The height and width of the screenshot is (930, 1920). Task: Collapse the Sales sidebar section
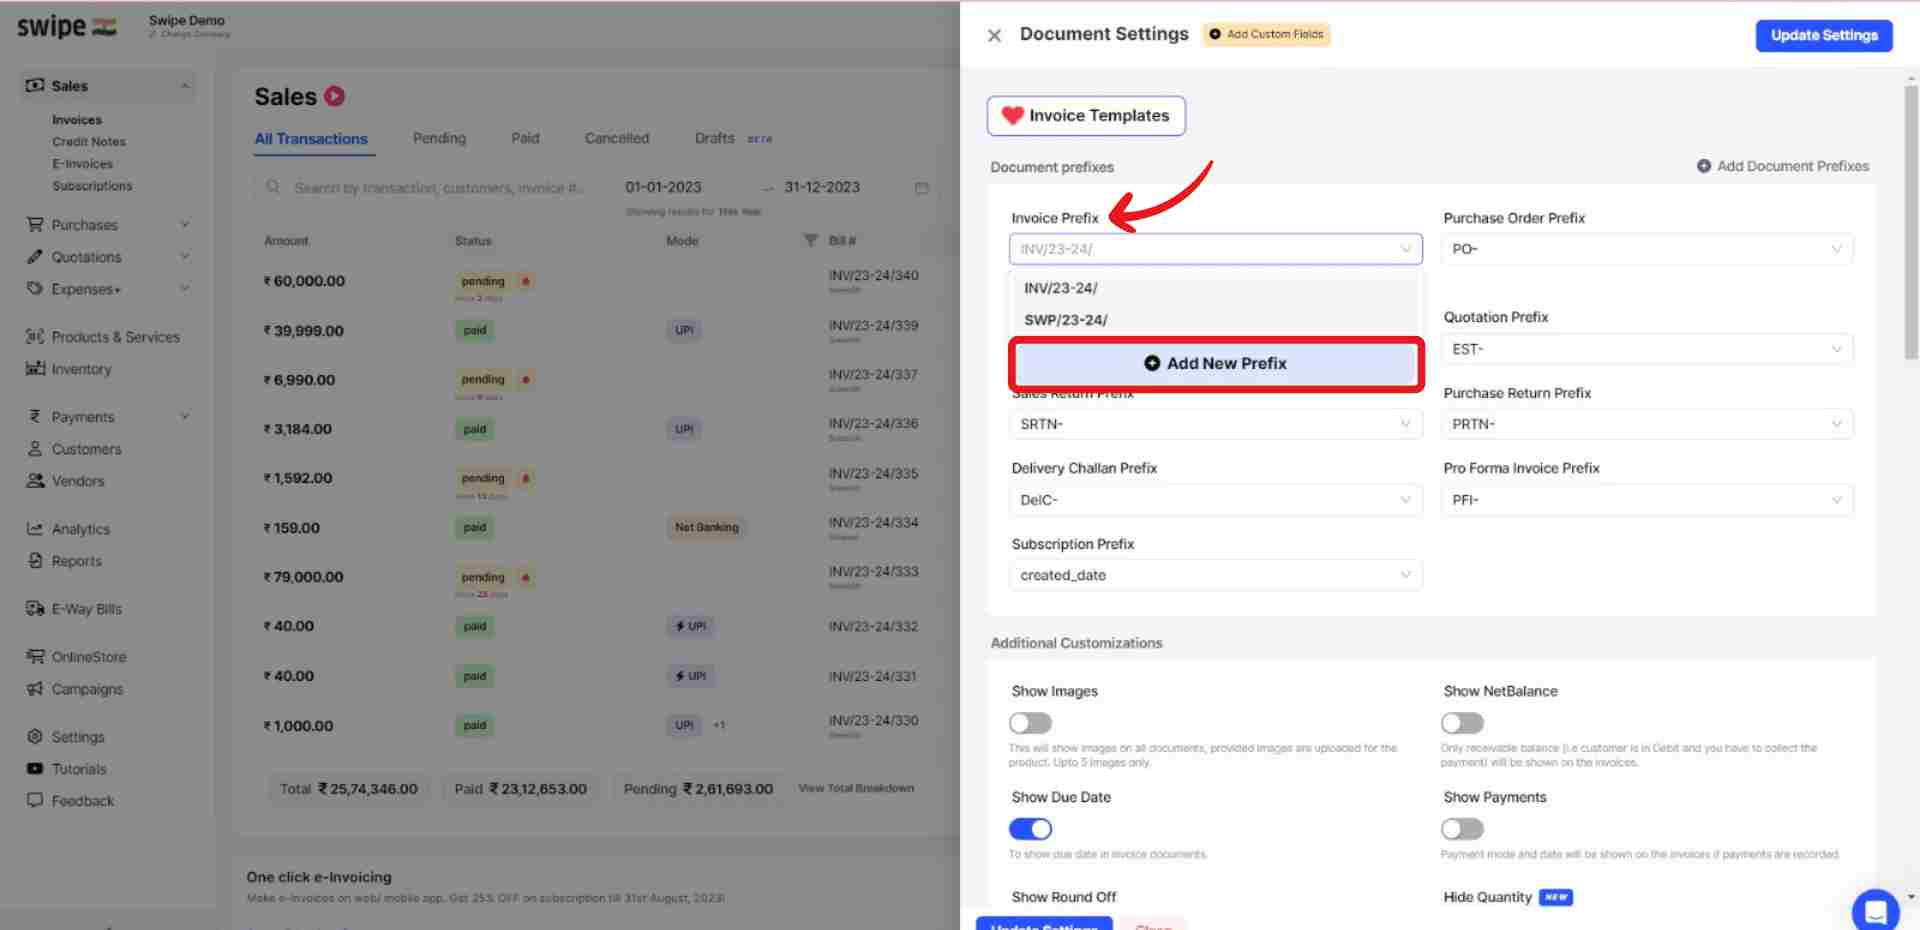click(185, 86)
